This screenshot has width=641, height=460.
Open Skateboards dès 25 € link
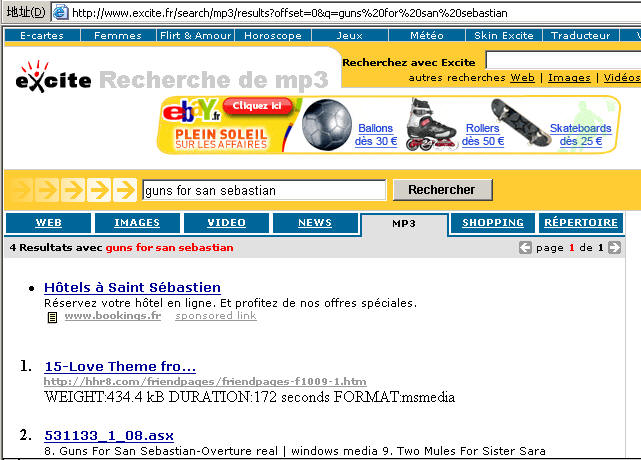(x=580, y=135)
